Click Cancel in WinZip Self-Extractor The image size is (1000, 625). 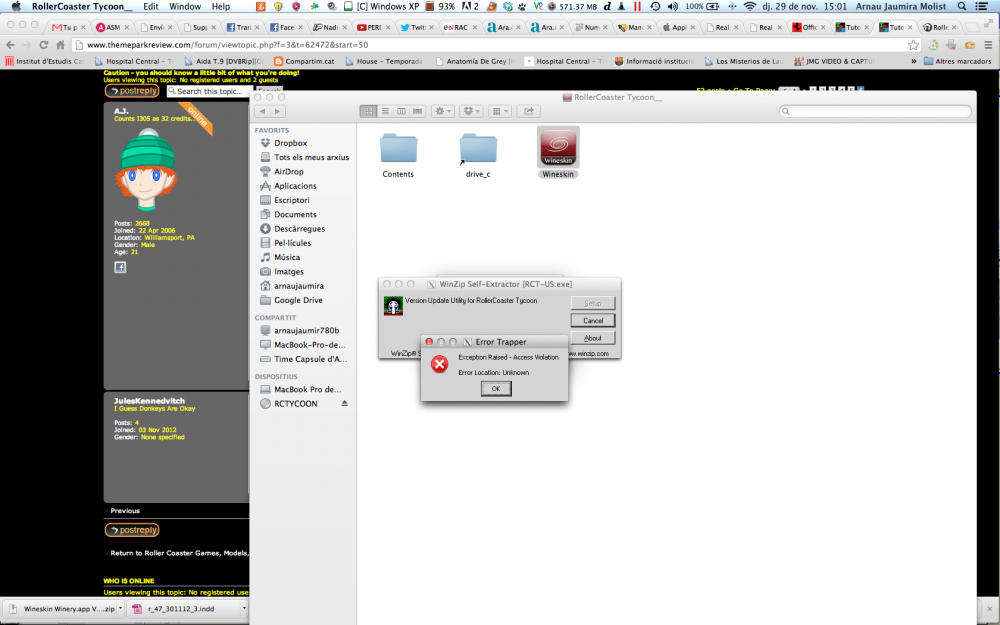coord(592,320)
